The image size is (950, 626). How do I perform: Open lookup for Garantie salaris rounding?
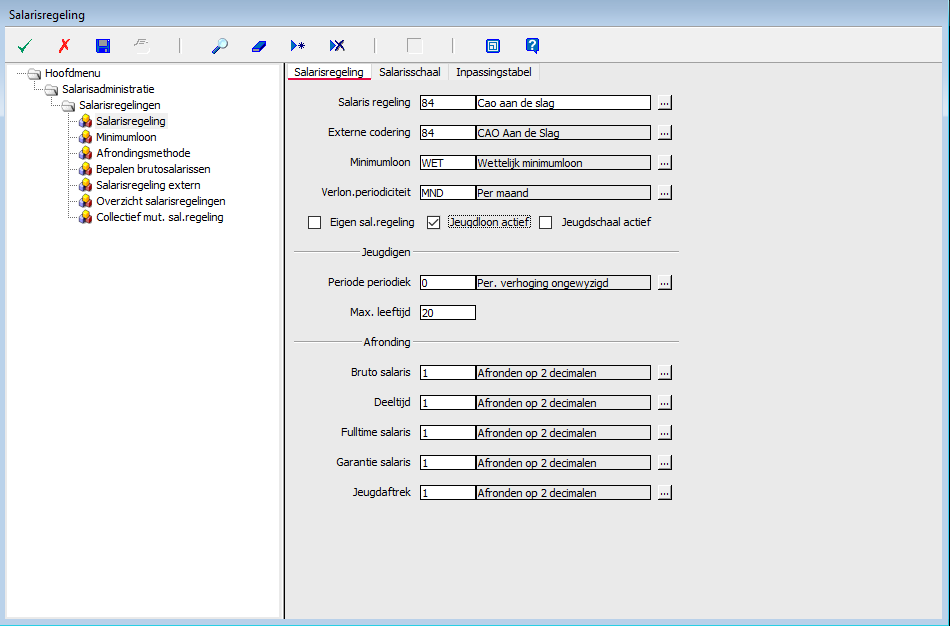pos(665,462)
